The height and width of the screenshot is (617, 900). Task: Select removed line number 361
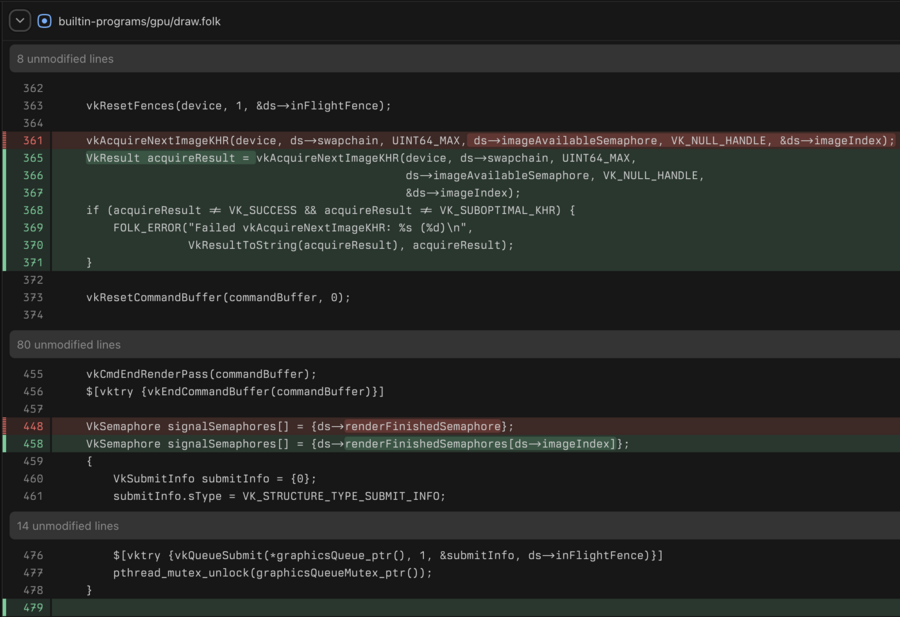[33, 141]
